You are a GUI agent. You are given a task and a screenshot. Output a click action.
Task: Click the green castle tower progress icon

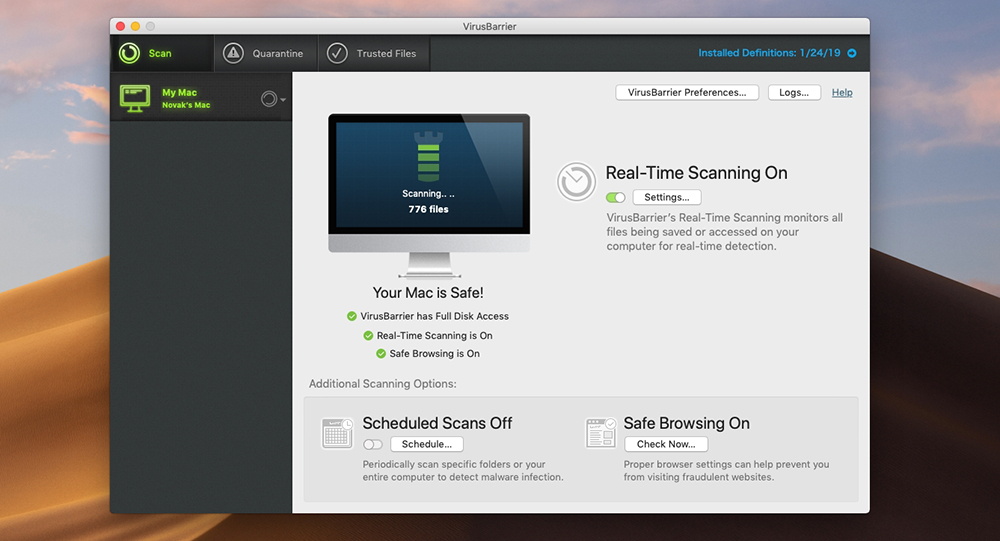coord(429,157)
